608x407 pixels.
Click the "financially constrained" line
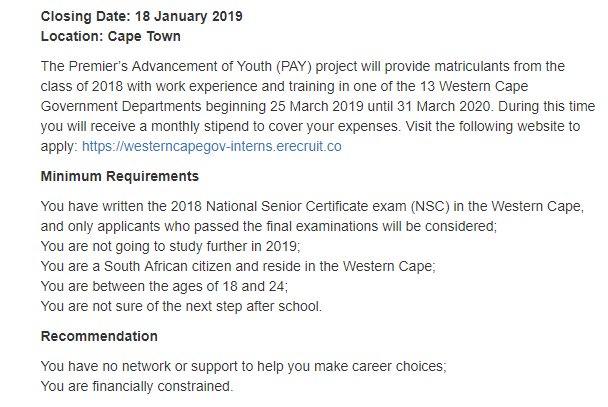[x=136, y=386]
